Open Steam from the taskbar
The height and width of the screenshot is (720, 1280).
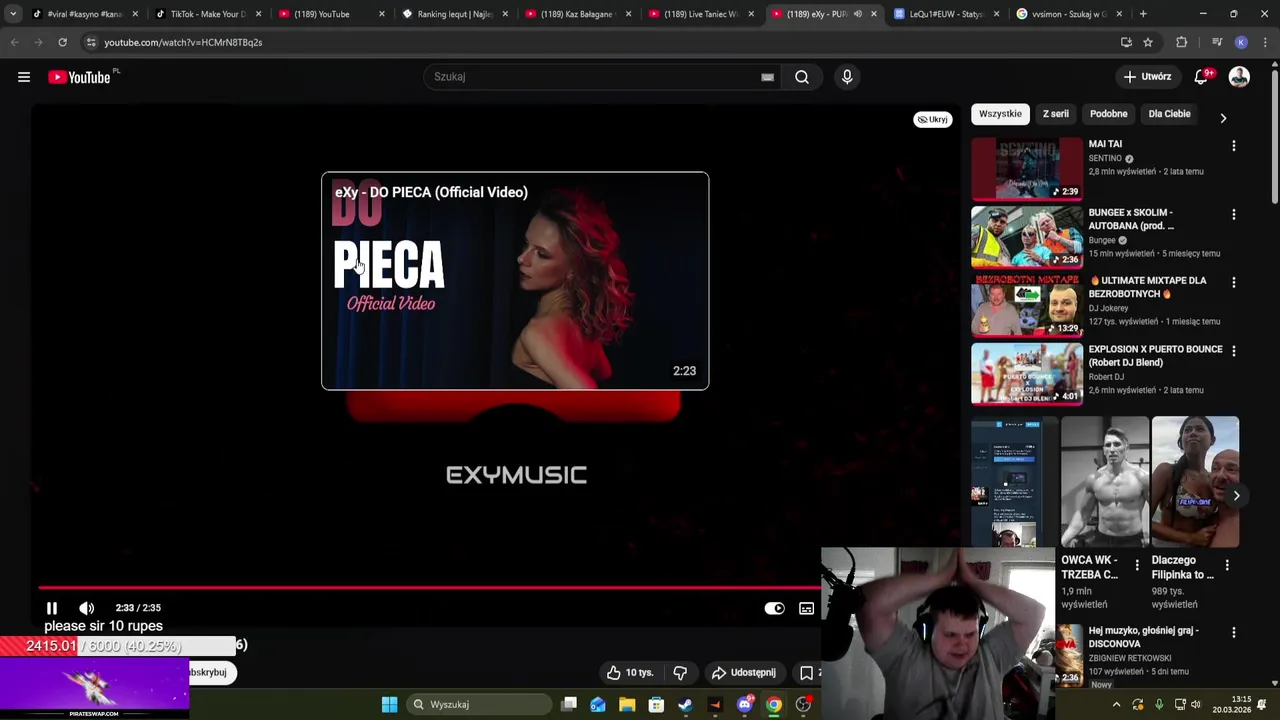(685, 704)
